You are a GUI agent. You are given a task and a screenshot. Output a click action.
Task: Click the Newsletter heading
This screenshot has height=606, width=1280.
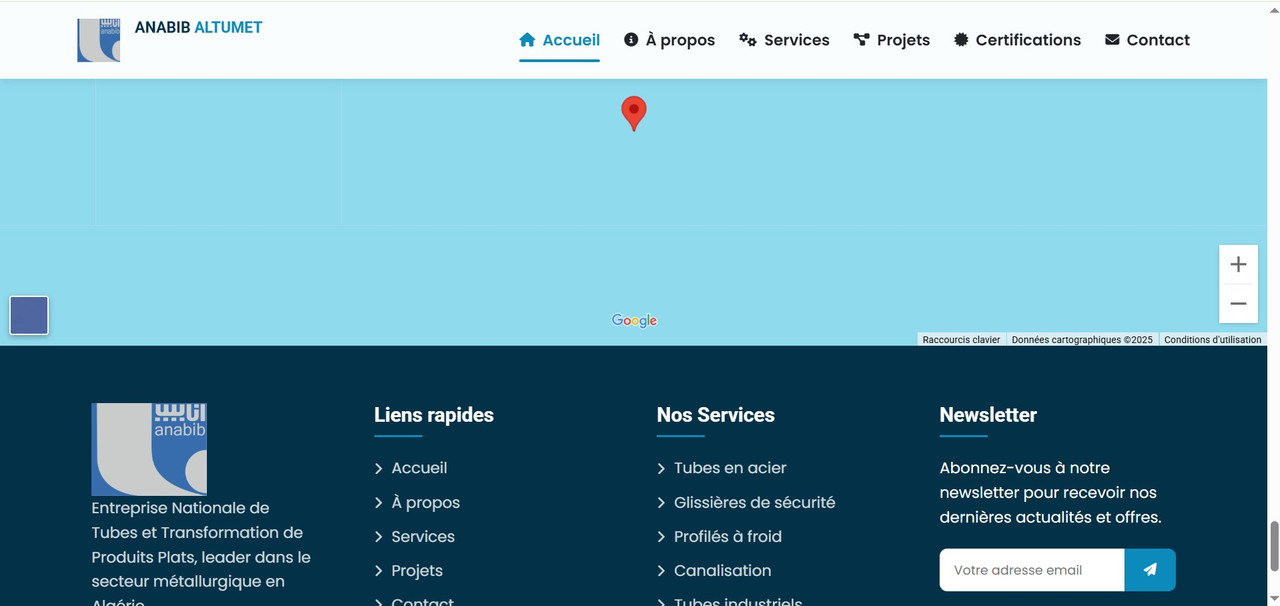(988, 415)
